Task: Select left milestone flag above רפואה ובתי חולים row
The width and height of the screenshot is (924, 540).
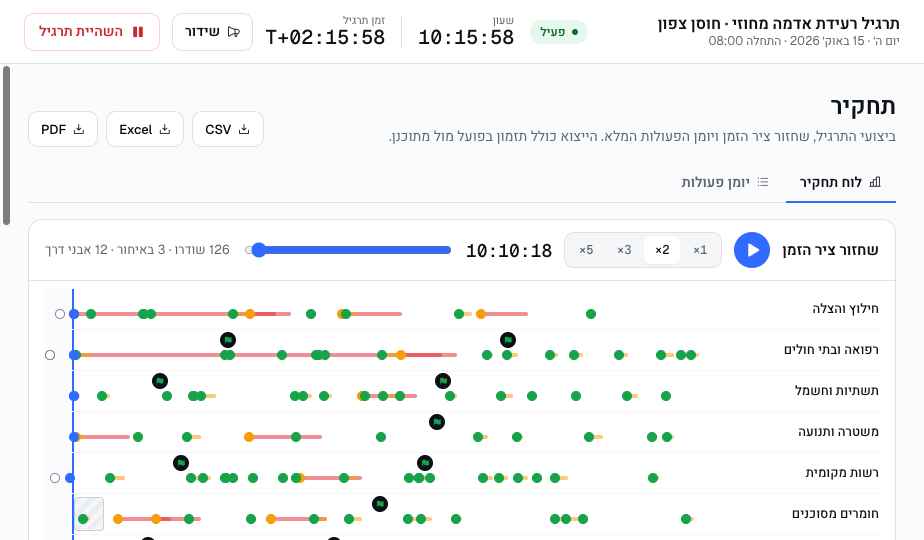Action: click(x=227, y=340)
